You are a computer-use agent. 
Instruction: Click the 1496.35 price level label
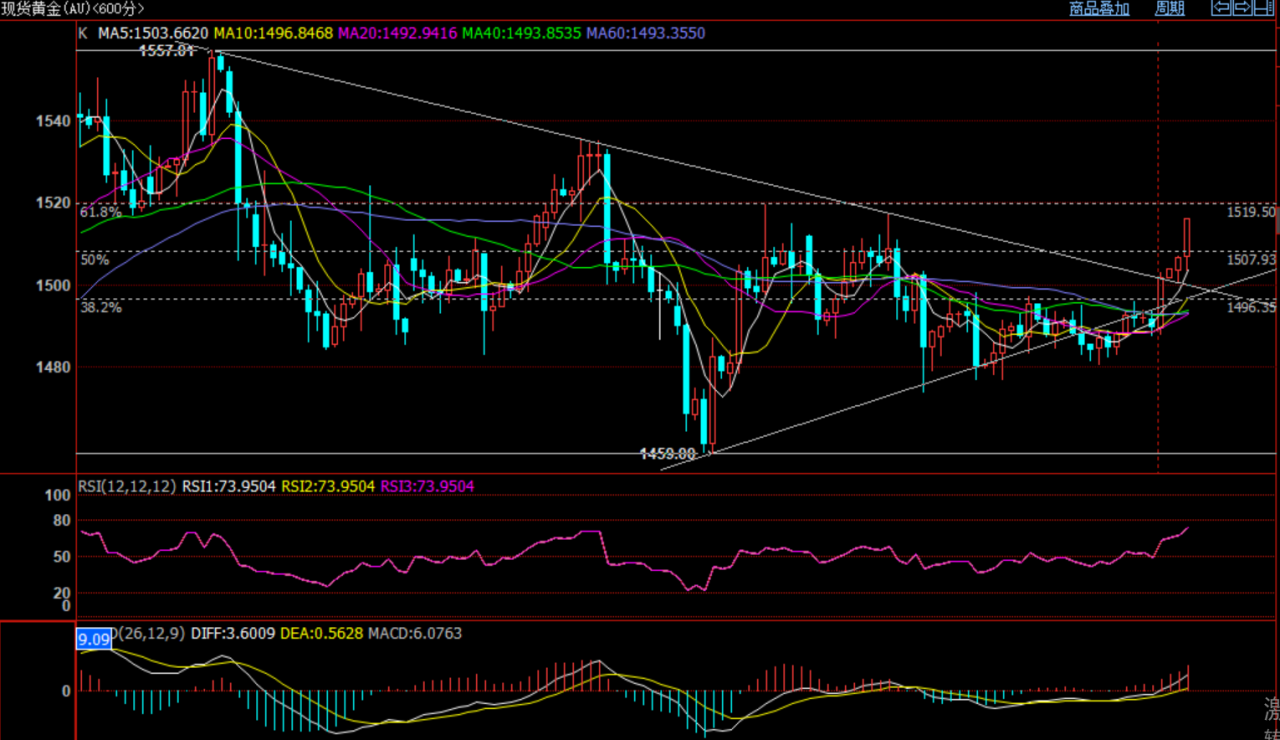click(1252, 307)
